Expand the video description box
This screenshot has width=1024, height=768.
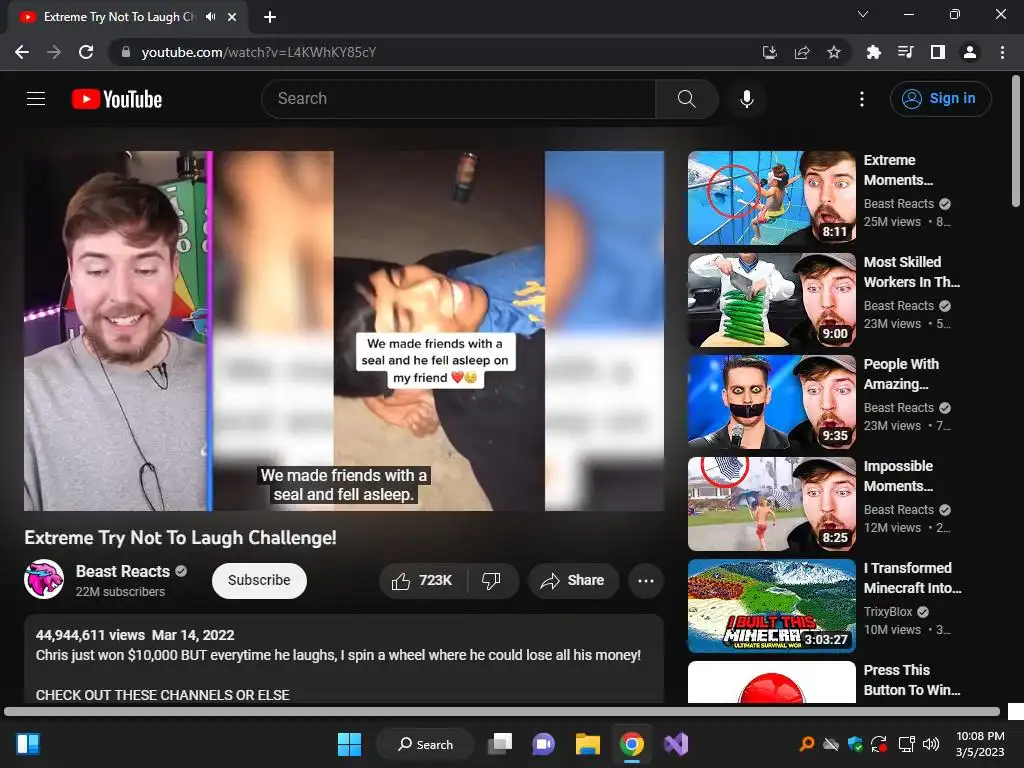tap(344, 658)
